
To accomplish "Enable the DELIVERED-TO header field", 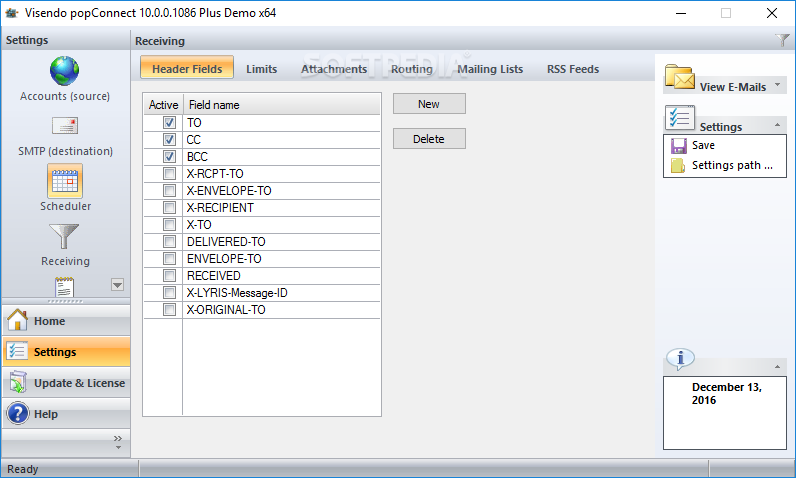I will pyautogui.click(x=169, y=242).
